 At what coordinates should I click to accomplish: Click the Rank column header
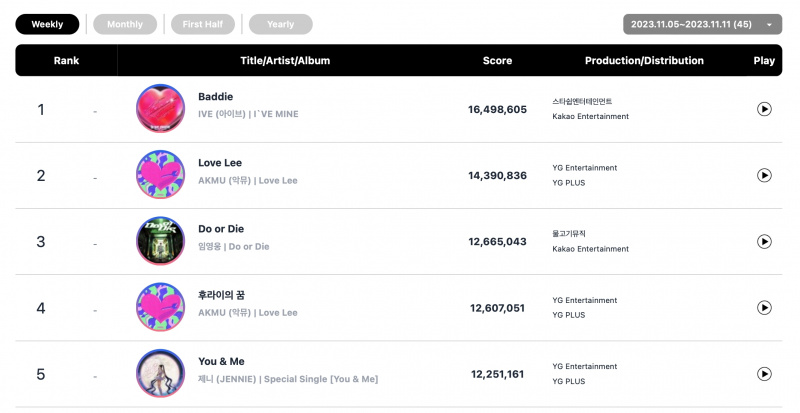pyautogui.click(x=66, y=60)
